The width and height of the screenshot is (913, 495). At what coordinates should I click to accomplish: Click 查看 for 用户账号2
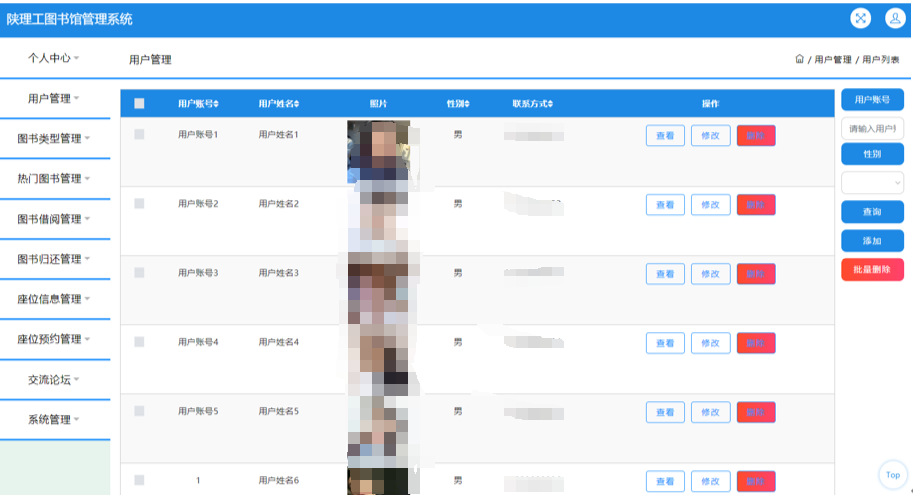click(x=665, y=205)
